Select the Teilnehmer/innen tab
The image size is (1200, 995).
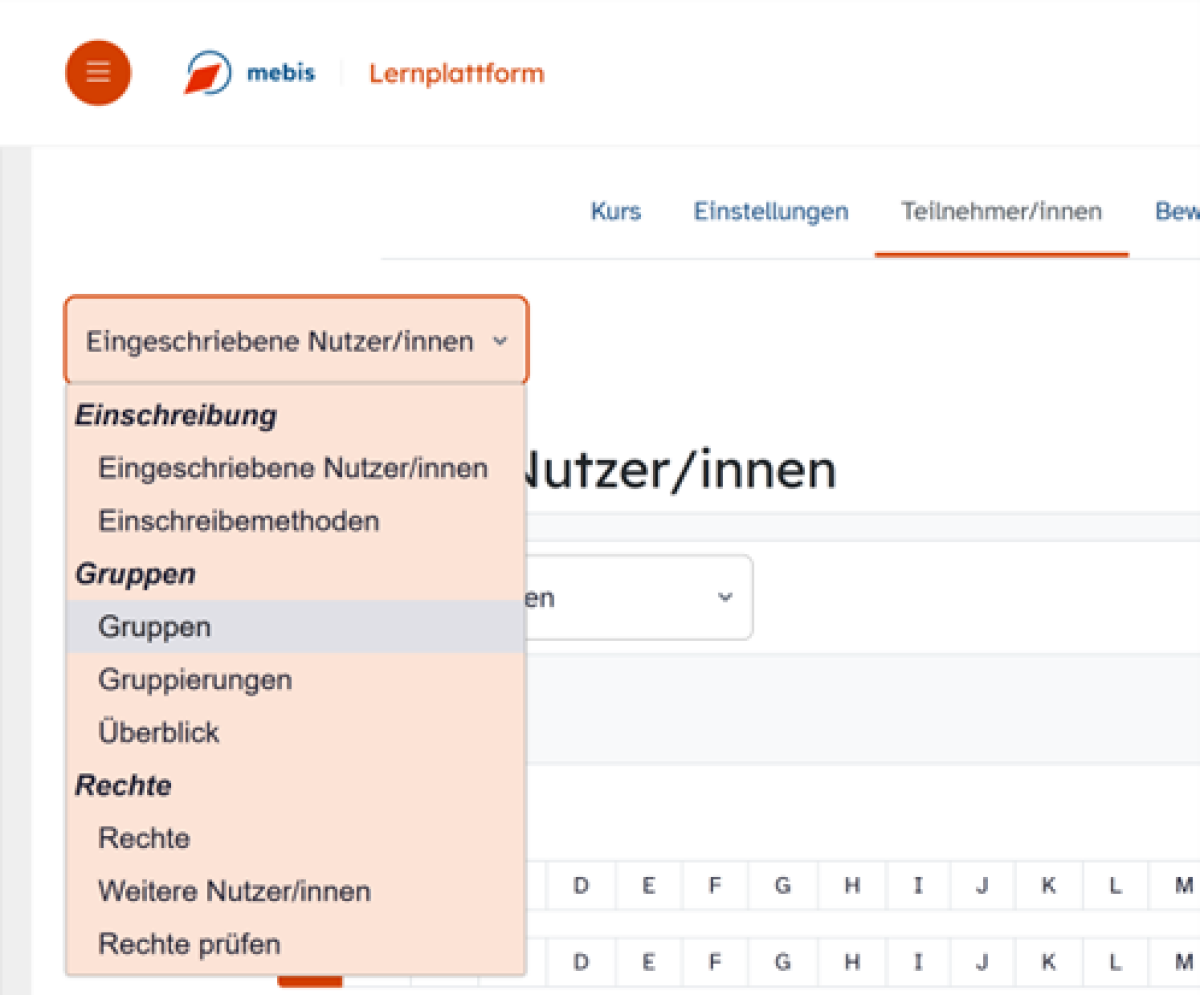click(x=1001, y=212)
